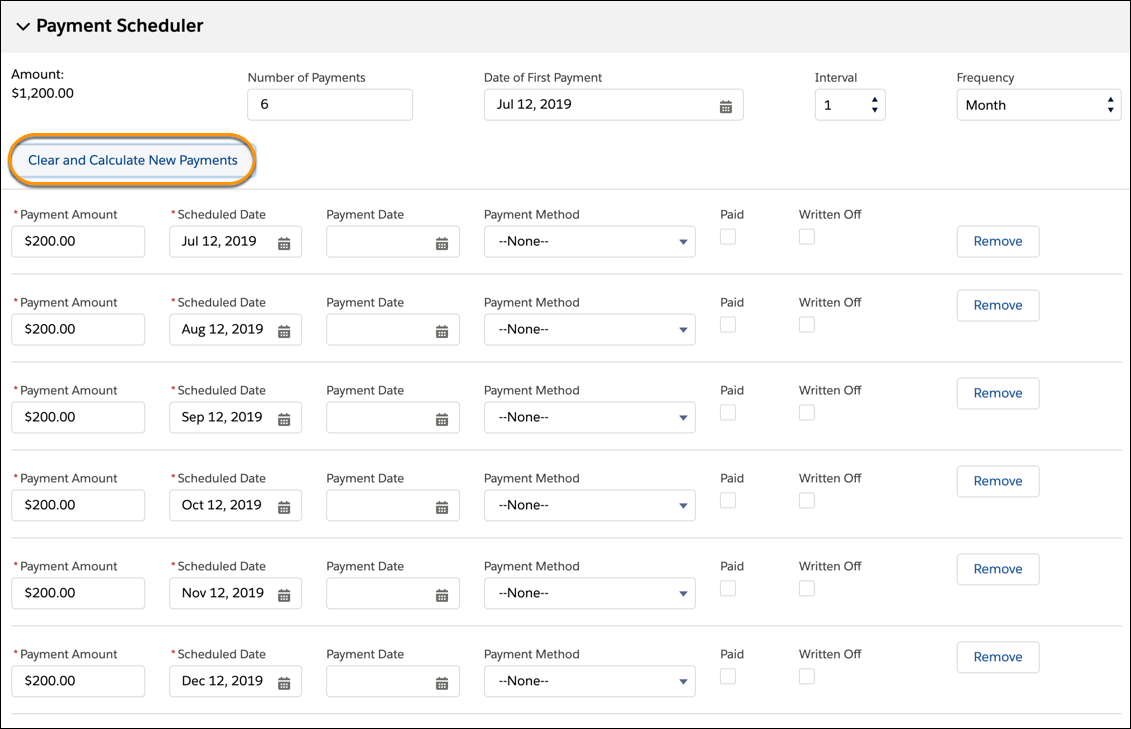Check Paid for the Aug 12, 2019 payment
The width and height of the screenshot is (1131, 729).
point(728,324)
